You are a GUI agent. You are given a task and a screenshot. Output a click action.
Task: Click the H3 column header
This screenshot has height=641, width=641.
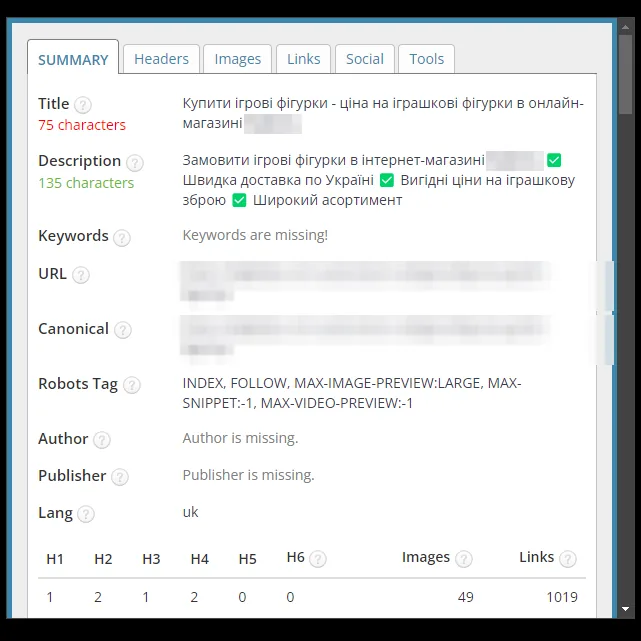pyautogui.click(x=151, y=559)
